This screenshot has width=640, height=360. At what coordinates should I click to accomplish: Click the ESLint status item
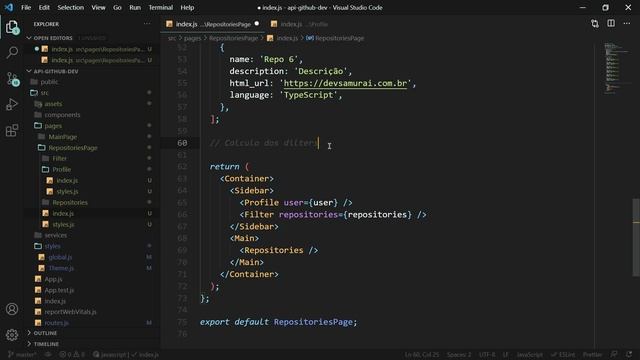[563, 354]
